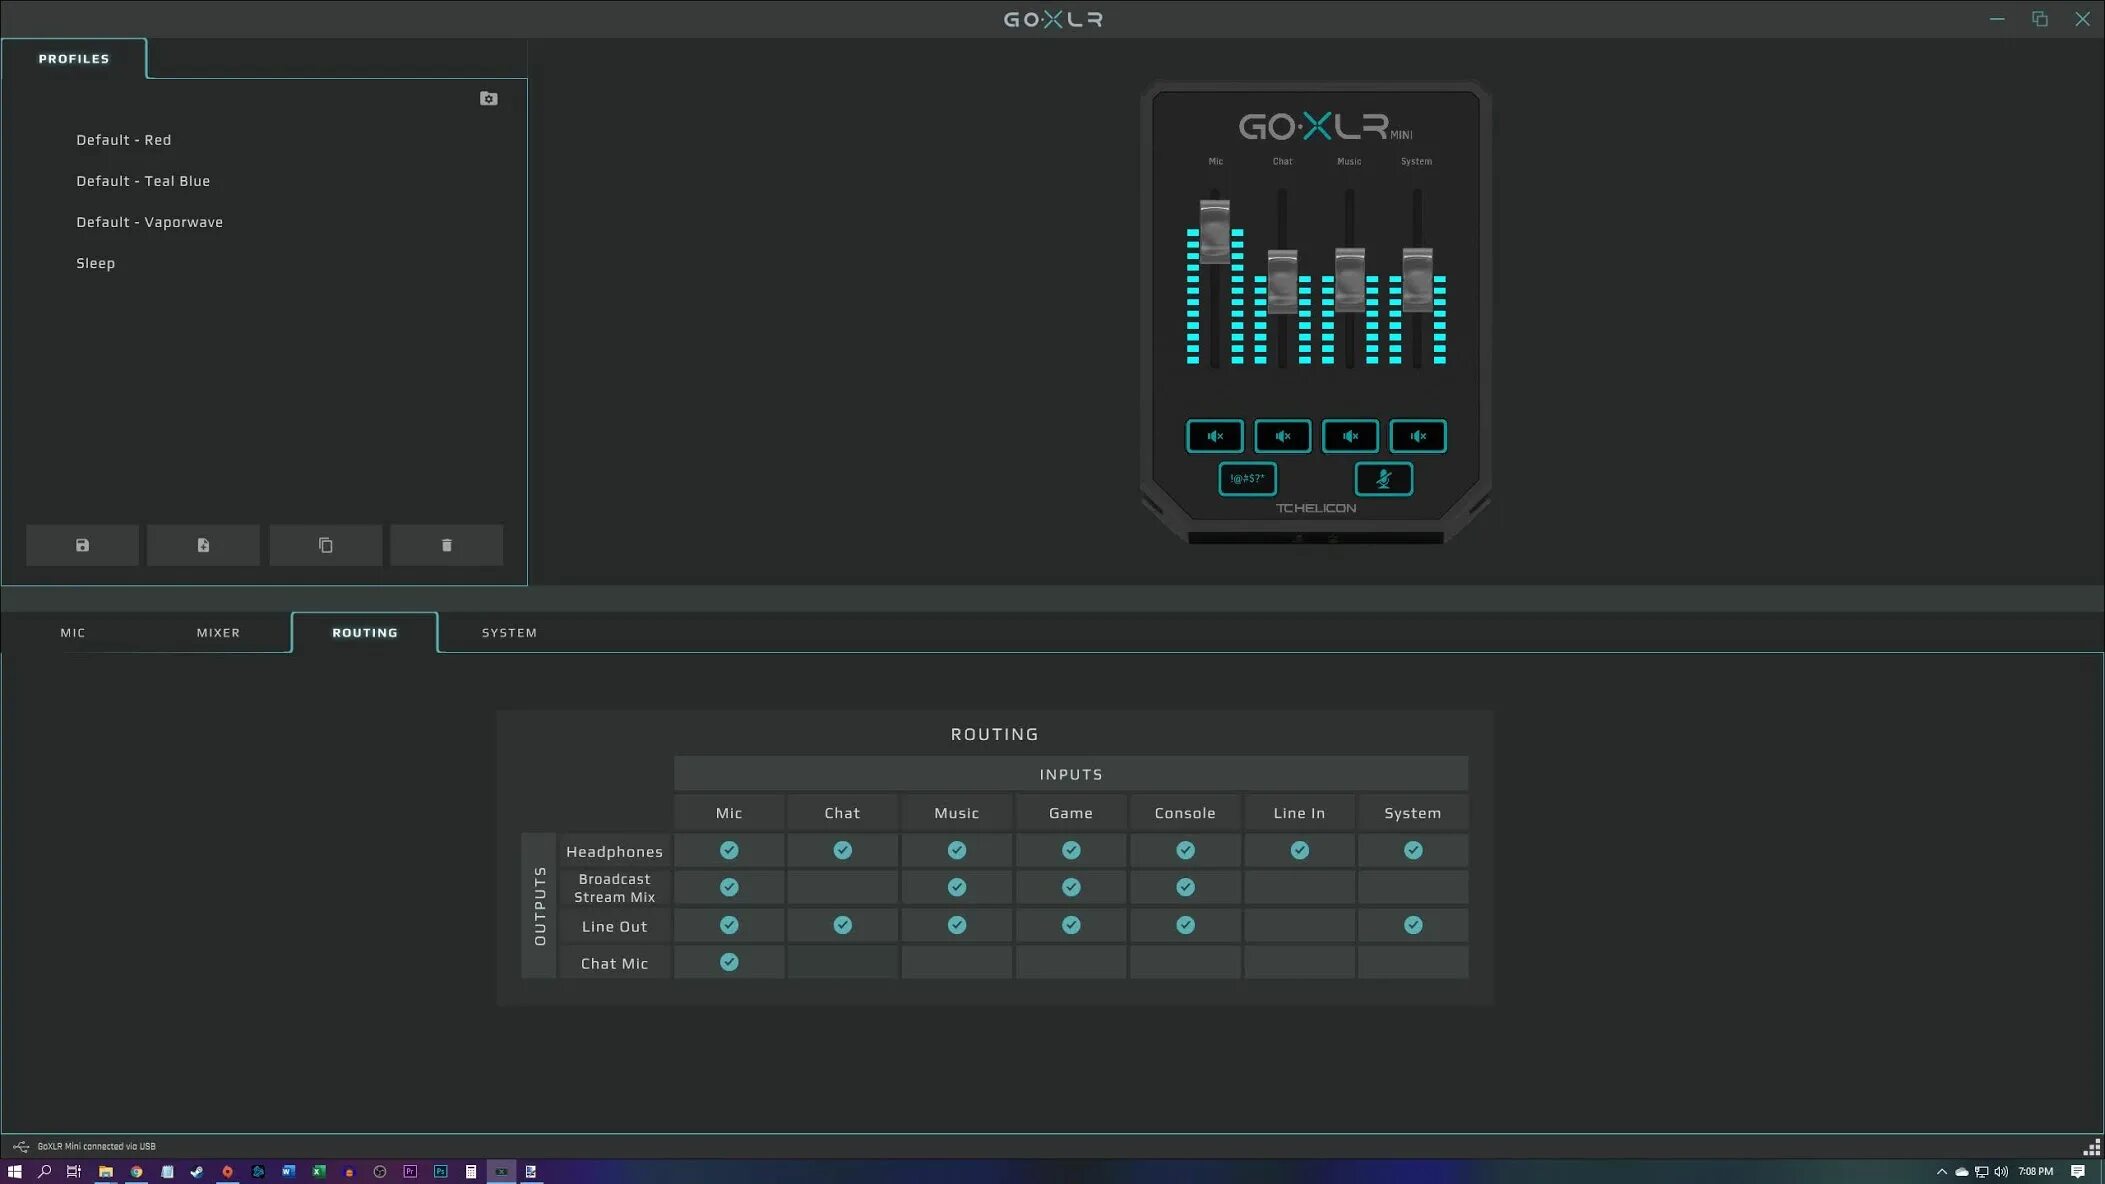Enable Mic routing to Broadcast Stream Mix
This screenshot has width=2105, height=1184.
coord(729,887)
